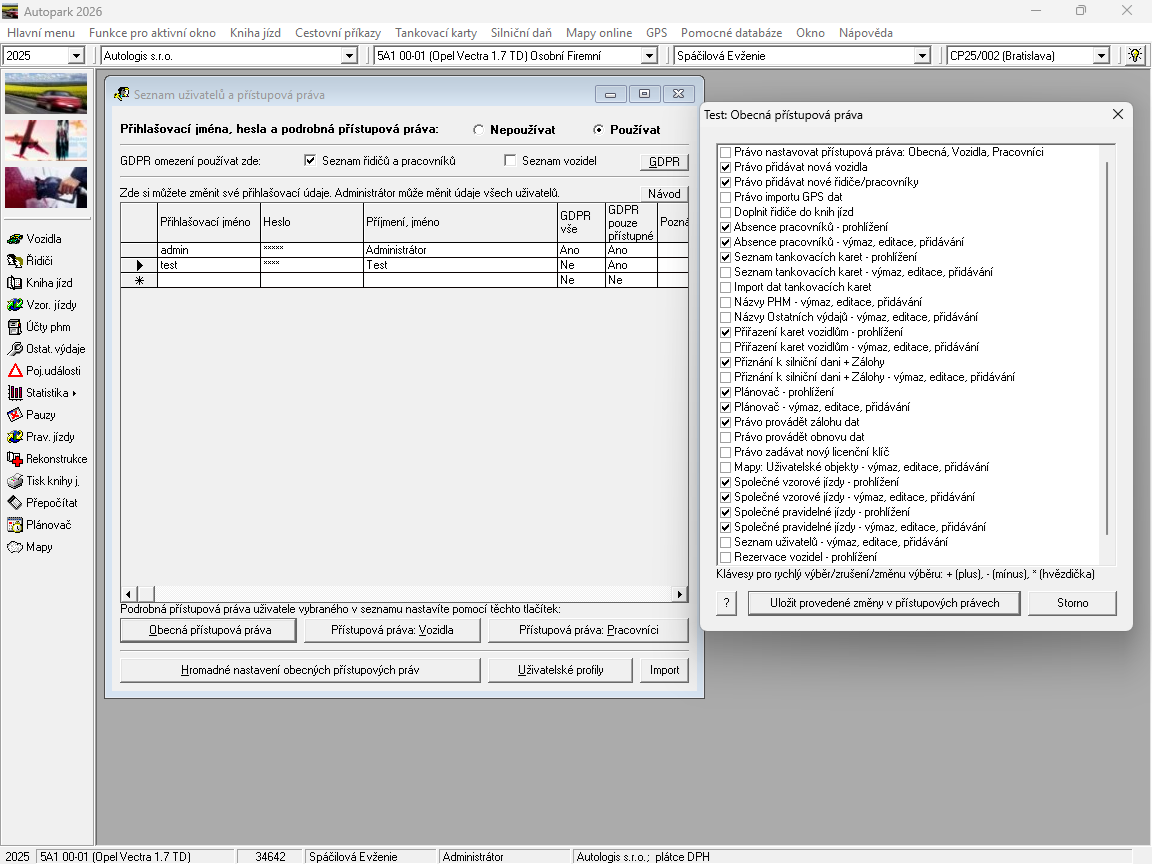Open the Pomocné databáze menu
Screen dimensions: 1152x864
[x=731, y=33]
